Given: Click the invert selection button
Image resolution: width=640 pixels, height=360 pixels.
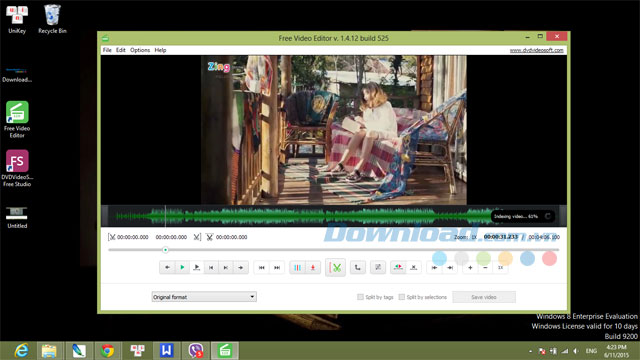Looking at the screenshot, I should pos(378,267).
